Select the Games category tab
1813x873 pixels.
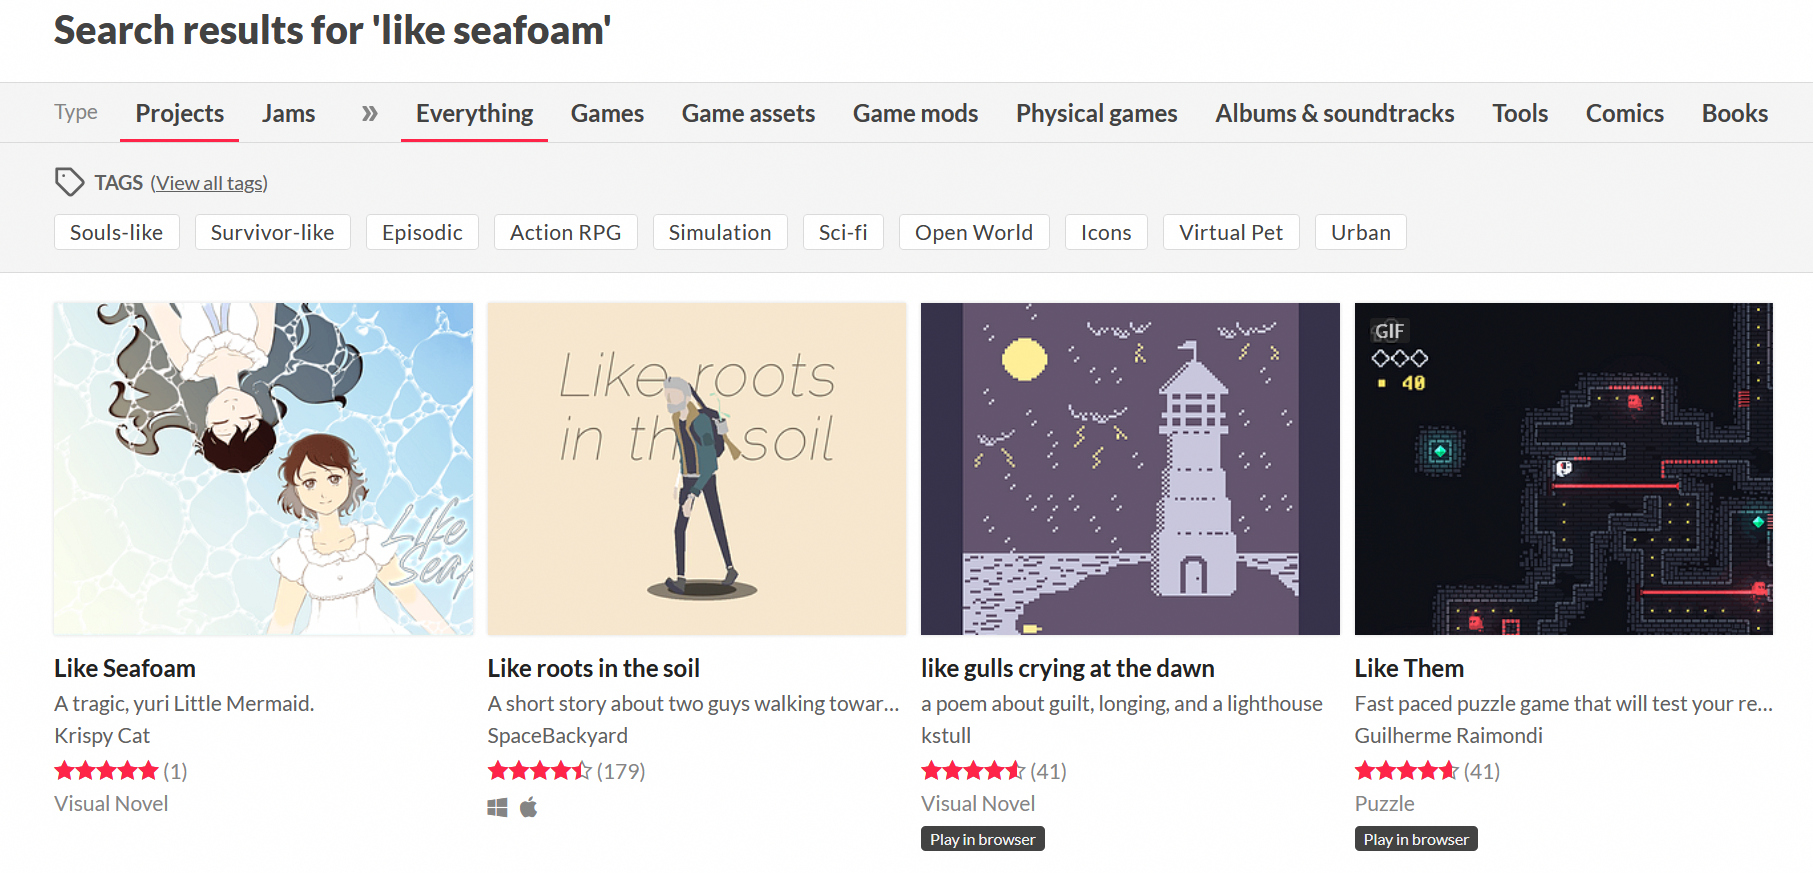607,113
